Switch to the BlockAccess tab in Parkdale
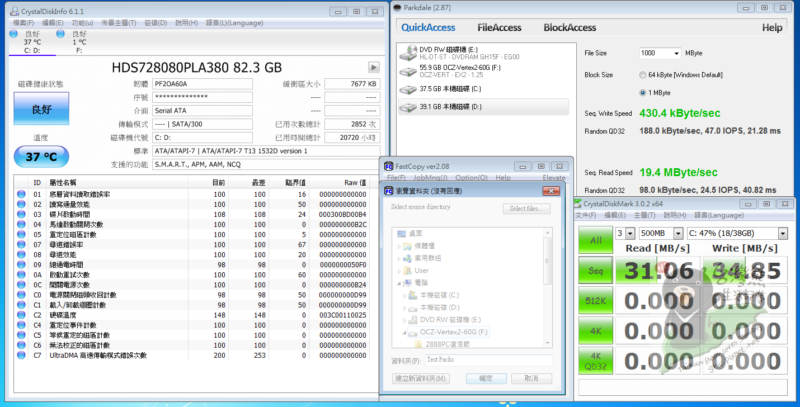 (569, 28)
